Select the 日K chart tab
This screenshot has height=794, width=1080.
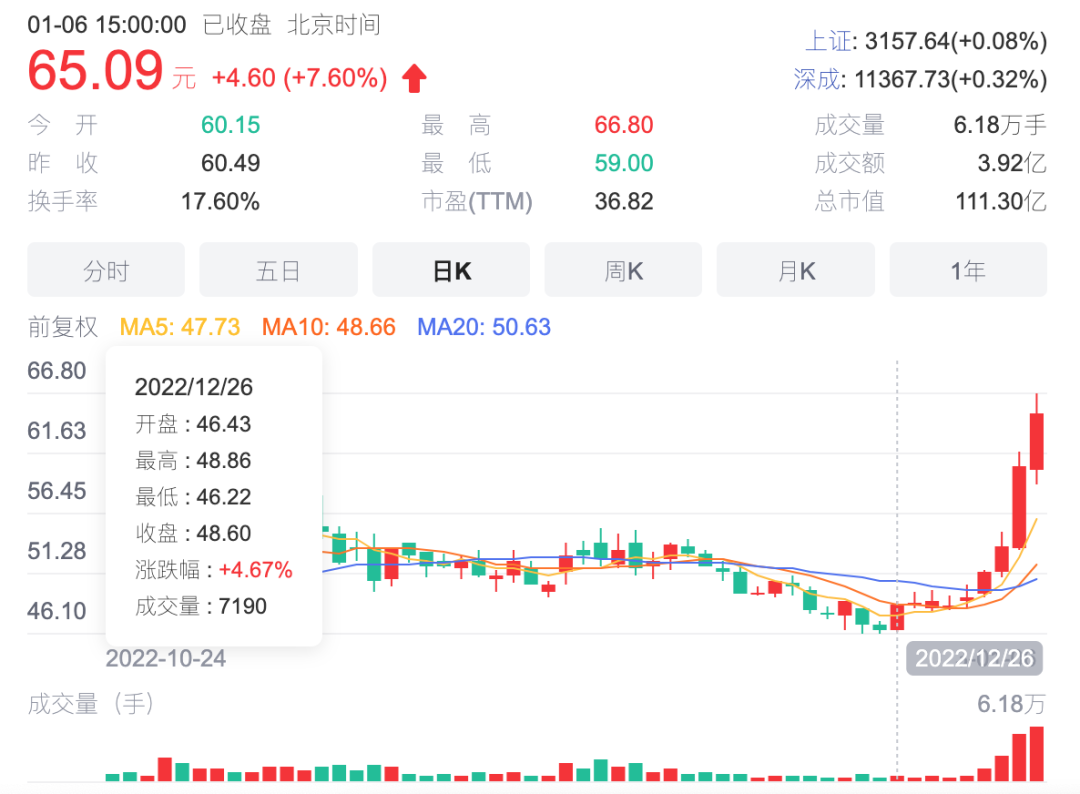[x=451, y=270]
